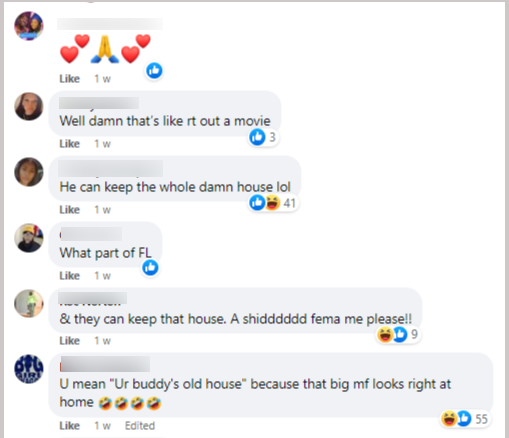Click the haha emoji on 'whole damn house' comment

272,203
